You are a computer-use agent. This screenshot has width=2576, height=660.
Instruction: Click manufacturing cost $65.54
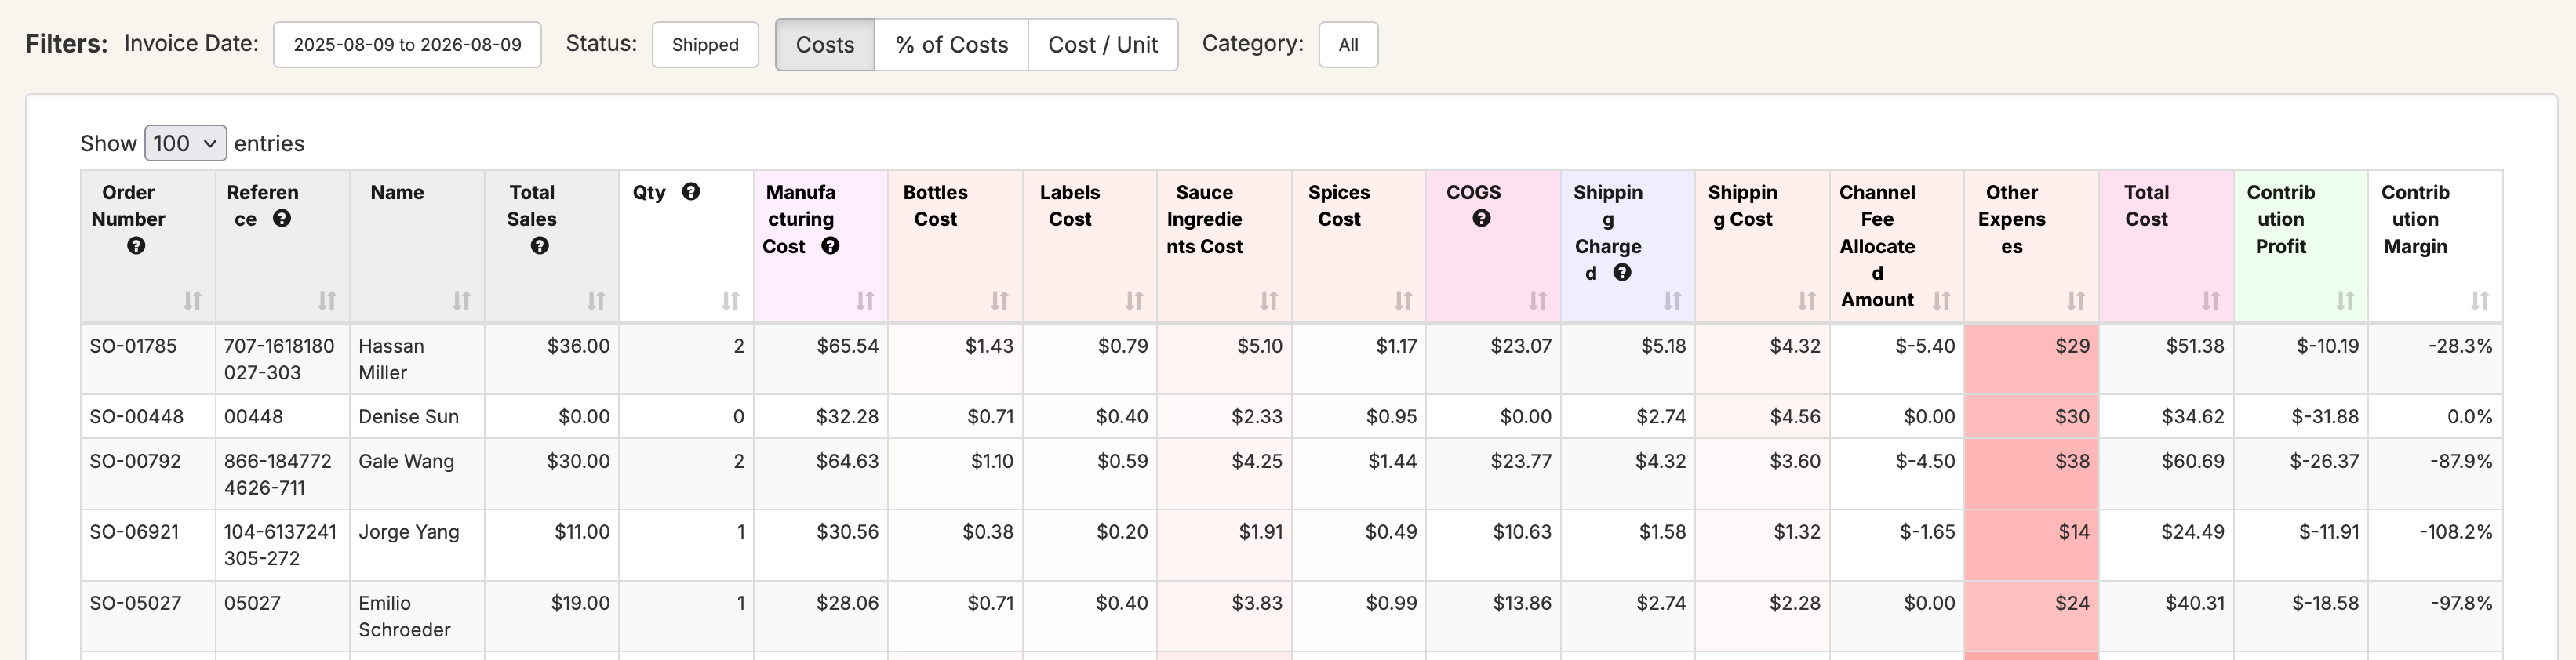tap(847, 346)
